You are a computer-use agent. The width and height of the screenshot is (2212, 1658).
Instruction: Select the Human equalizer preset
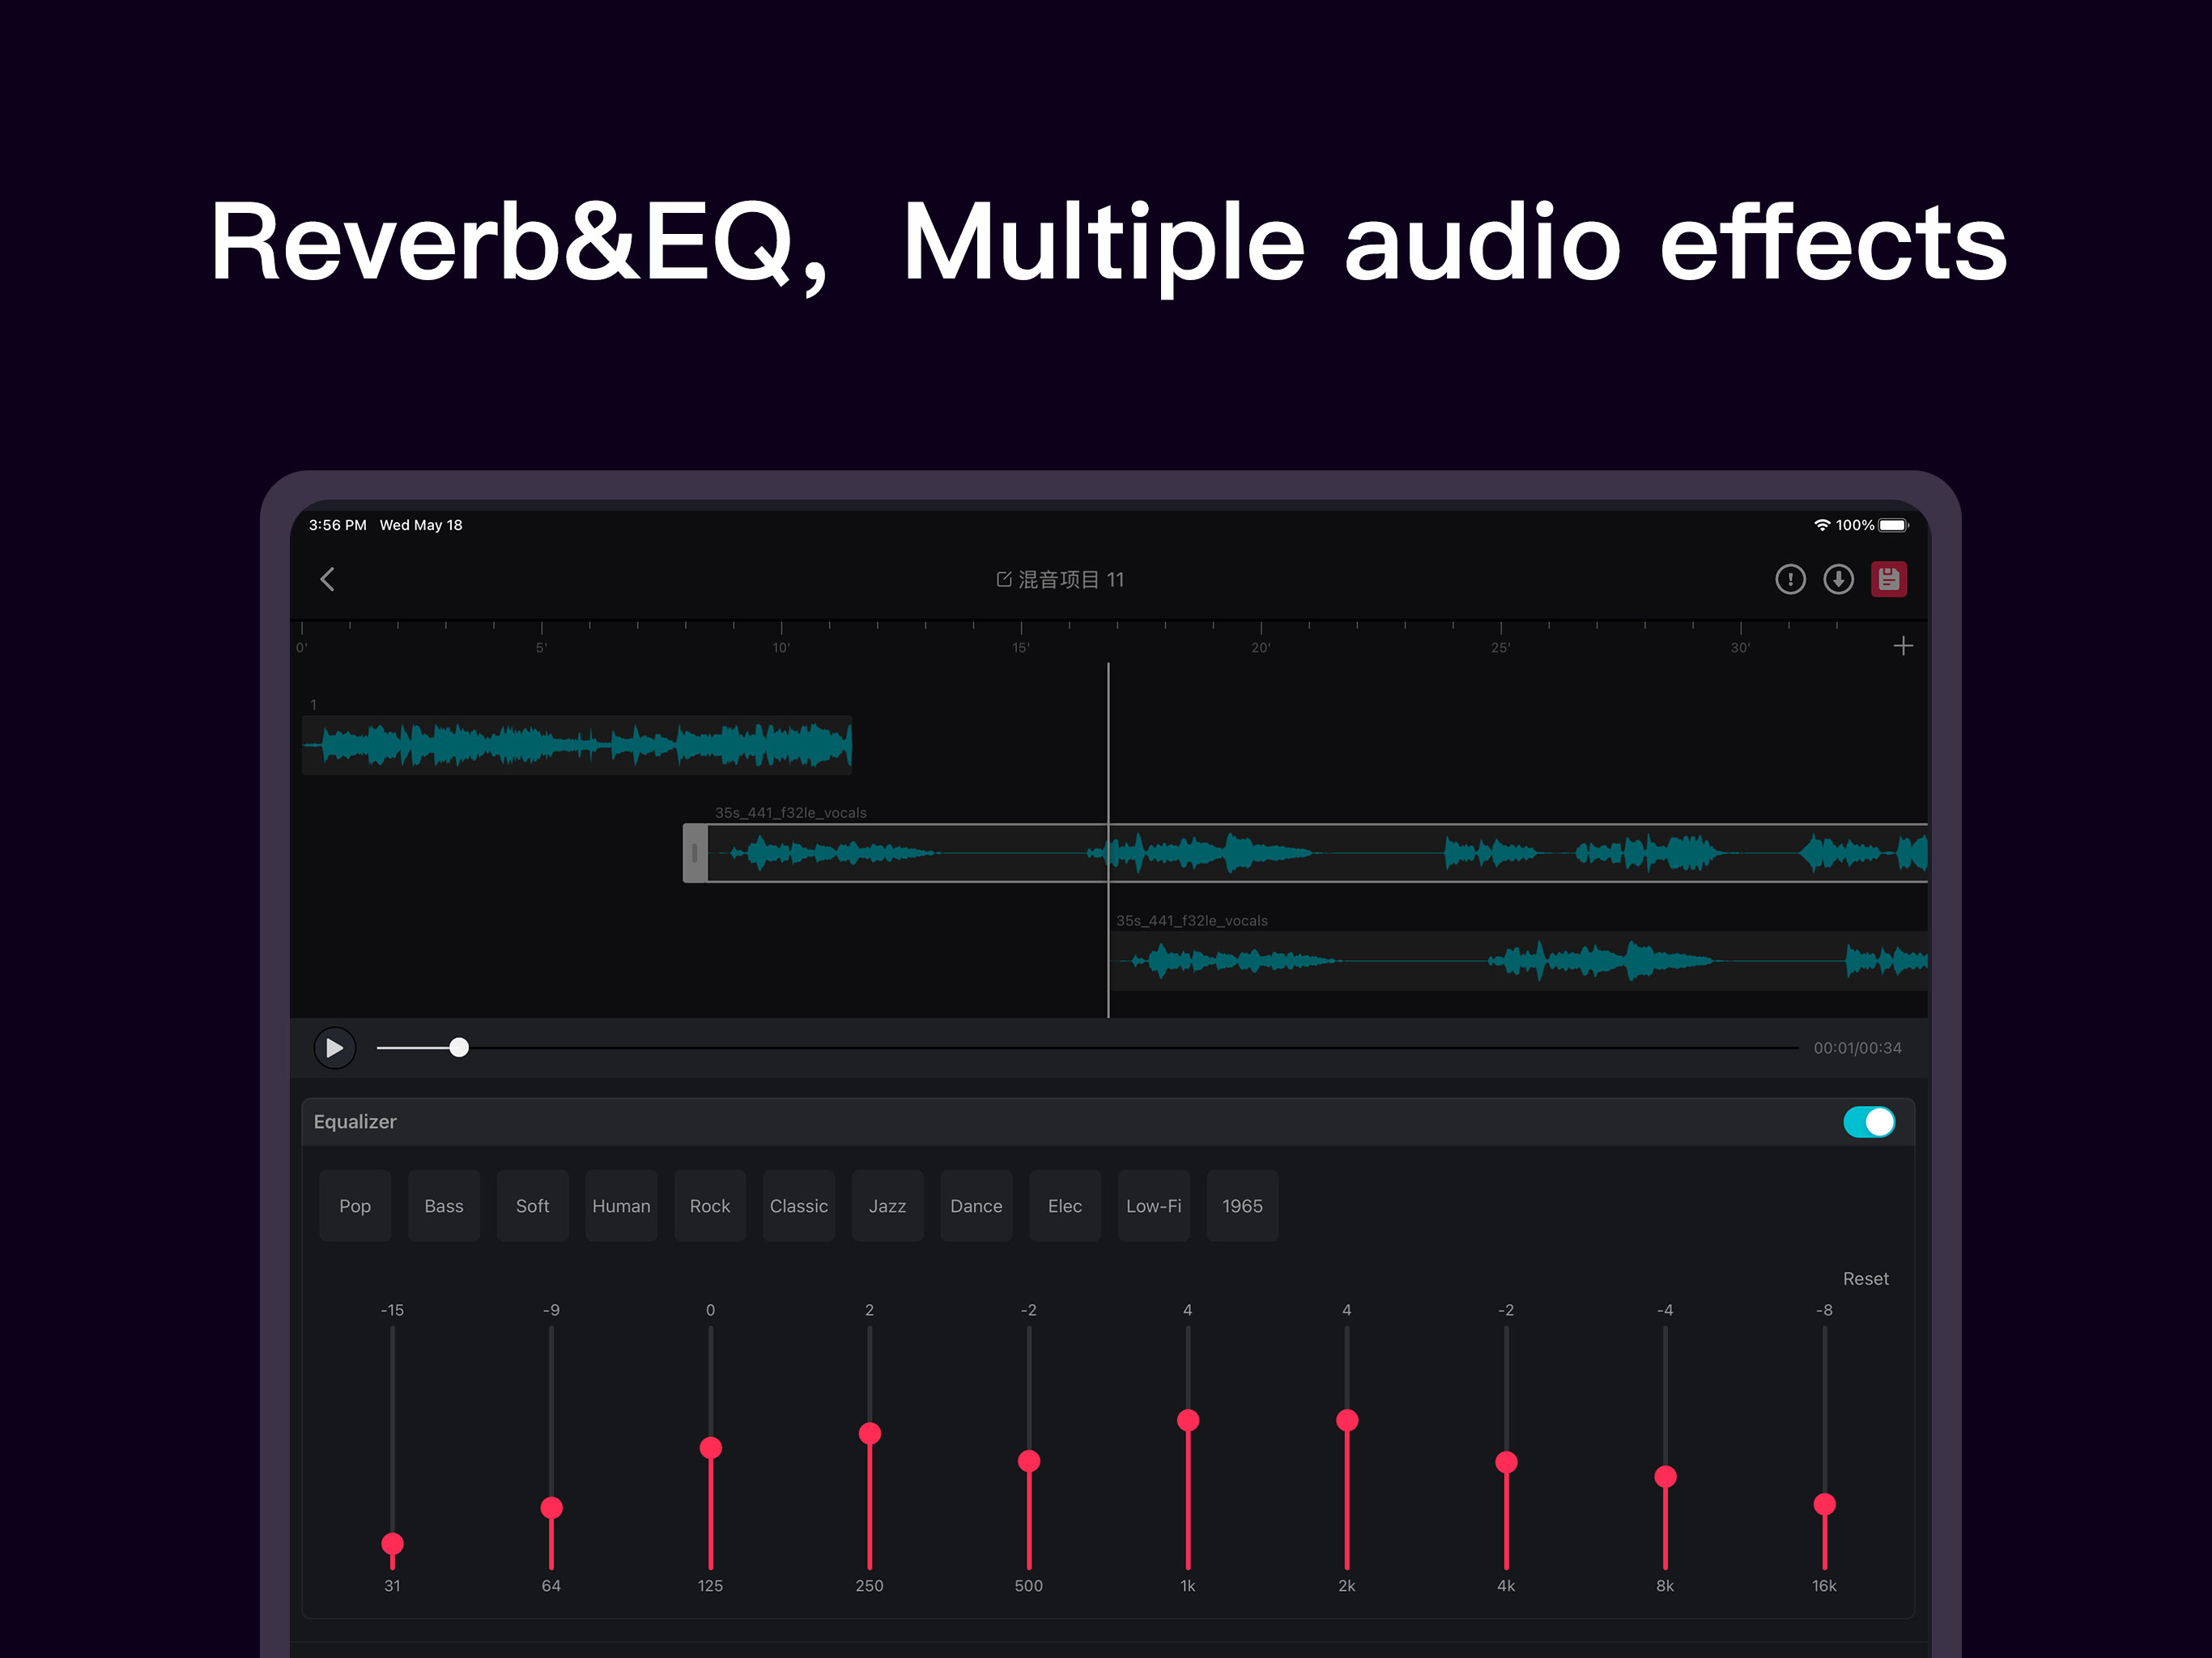tap(621, 1206)
